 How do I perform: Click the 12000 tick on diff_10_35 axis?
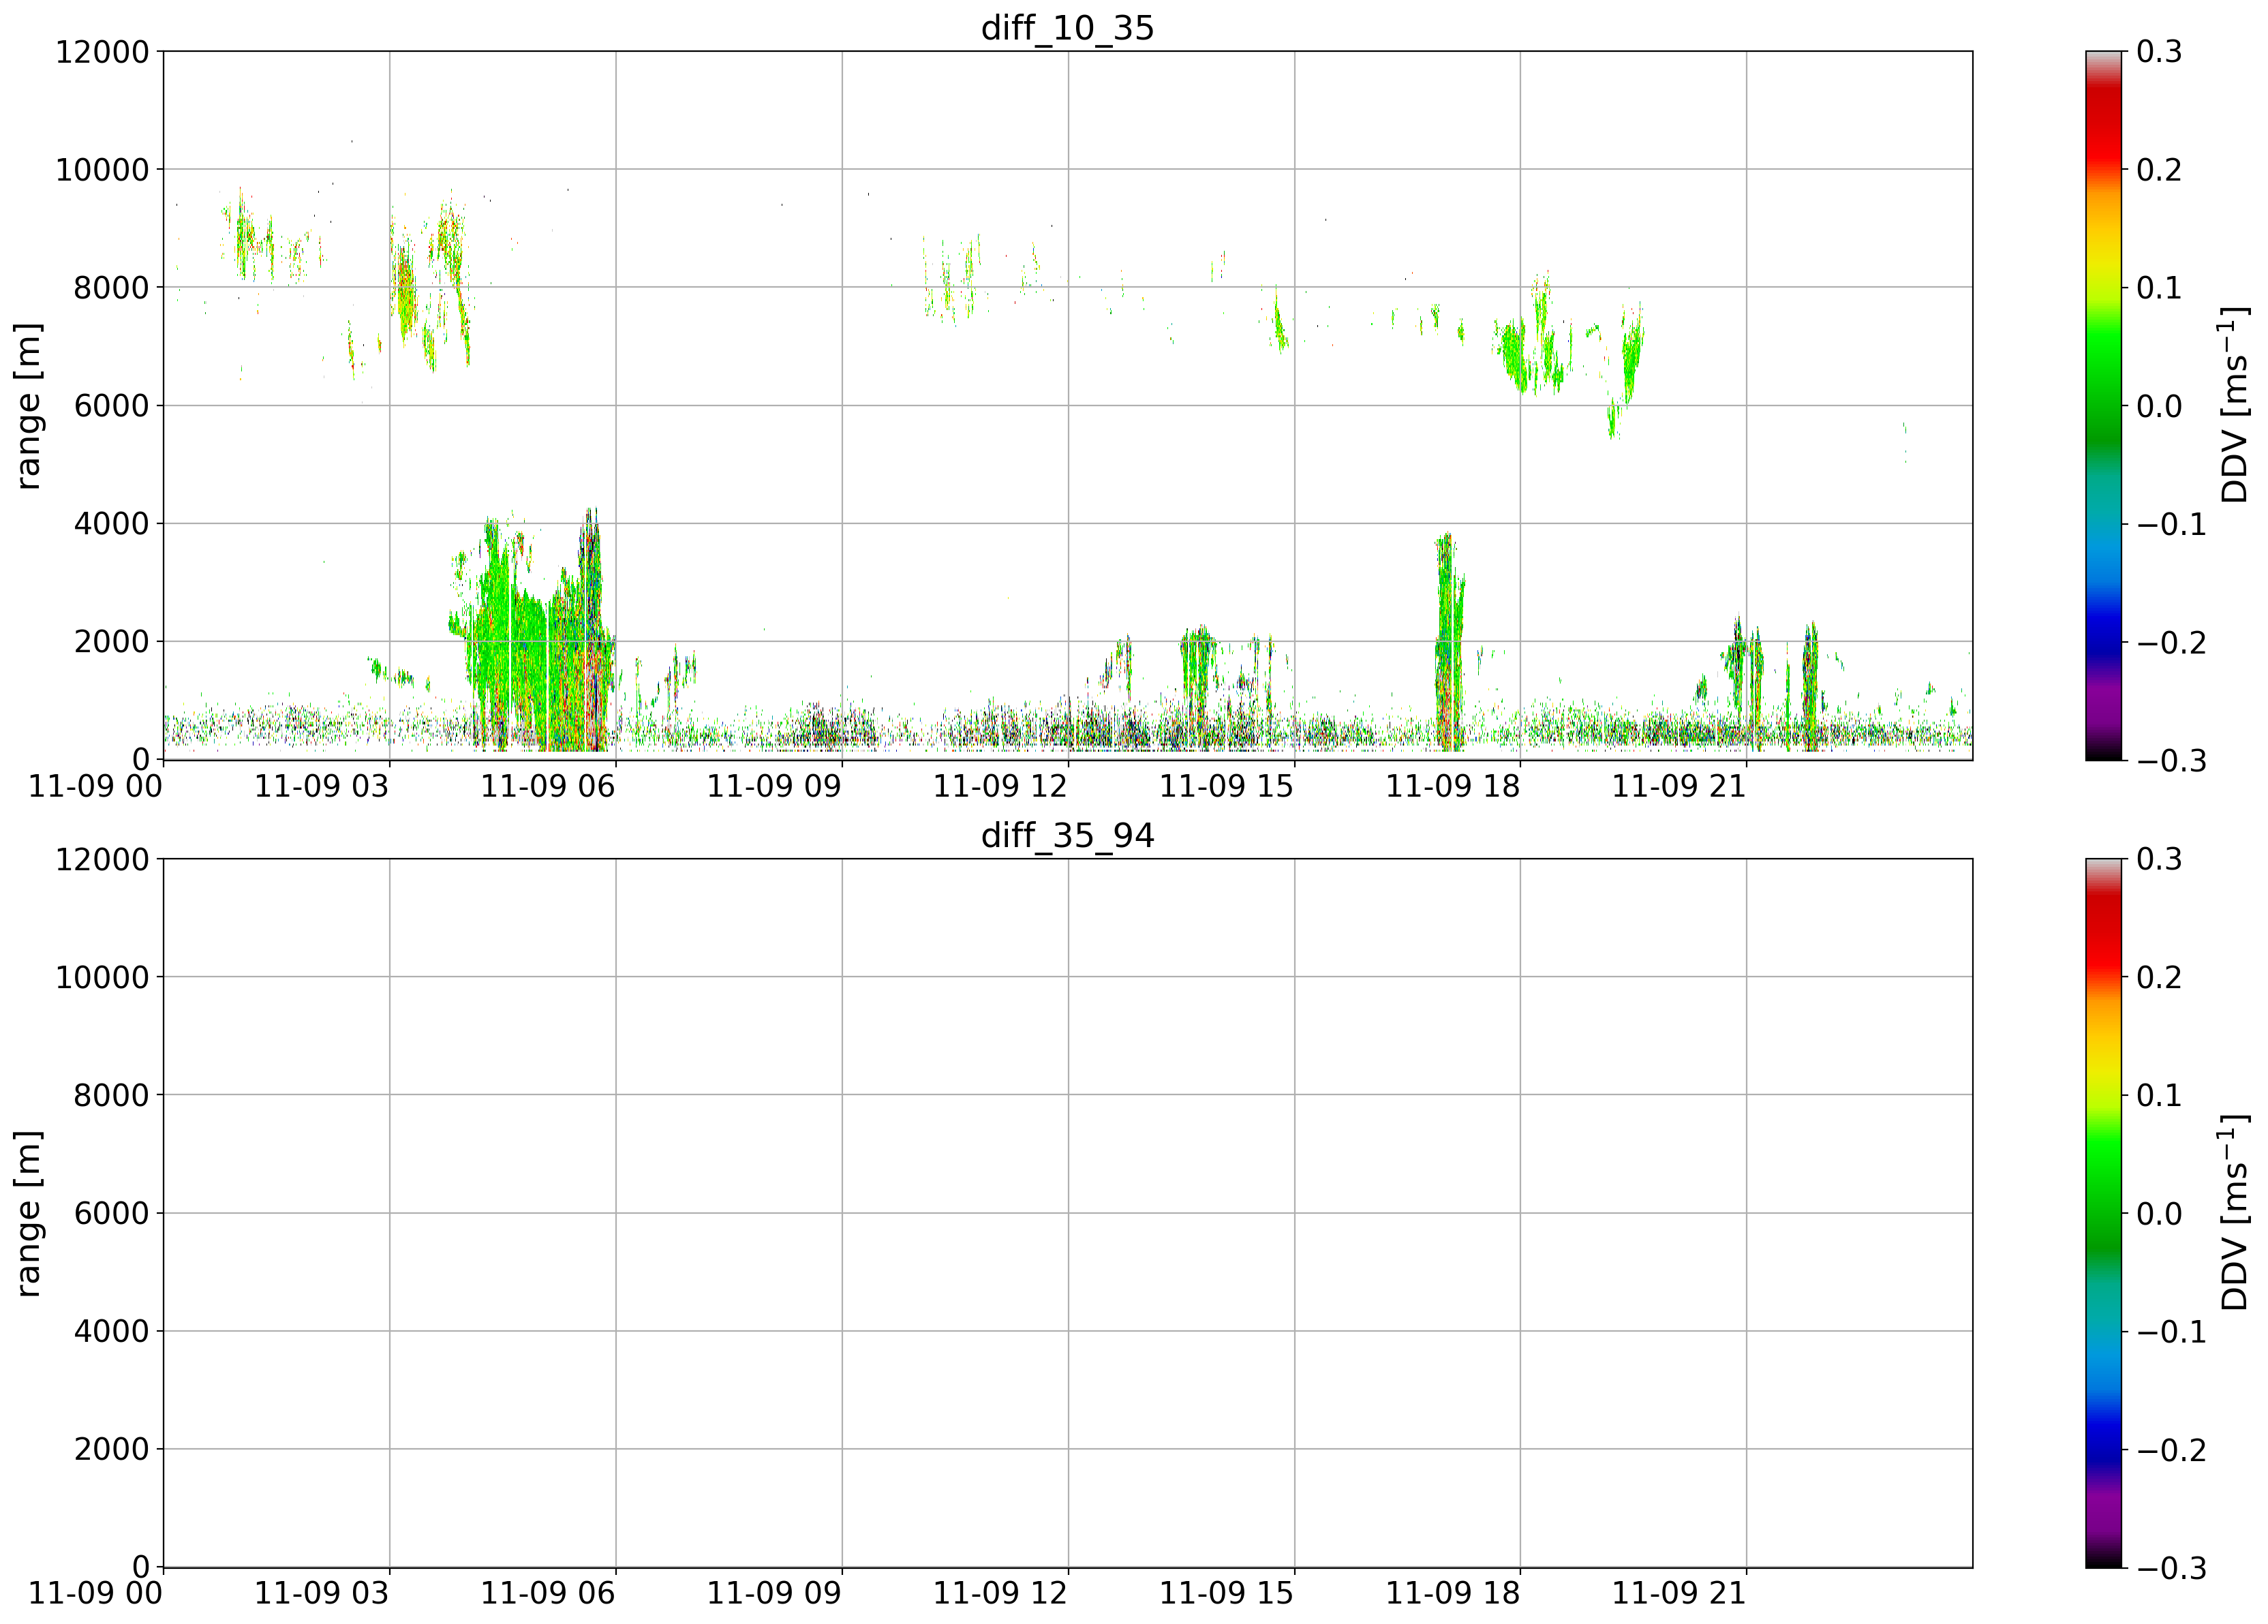click(x=102, y=51)
